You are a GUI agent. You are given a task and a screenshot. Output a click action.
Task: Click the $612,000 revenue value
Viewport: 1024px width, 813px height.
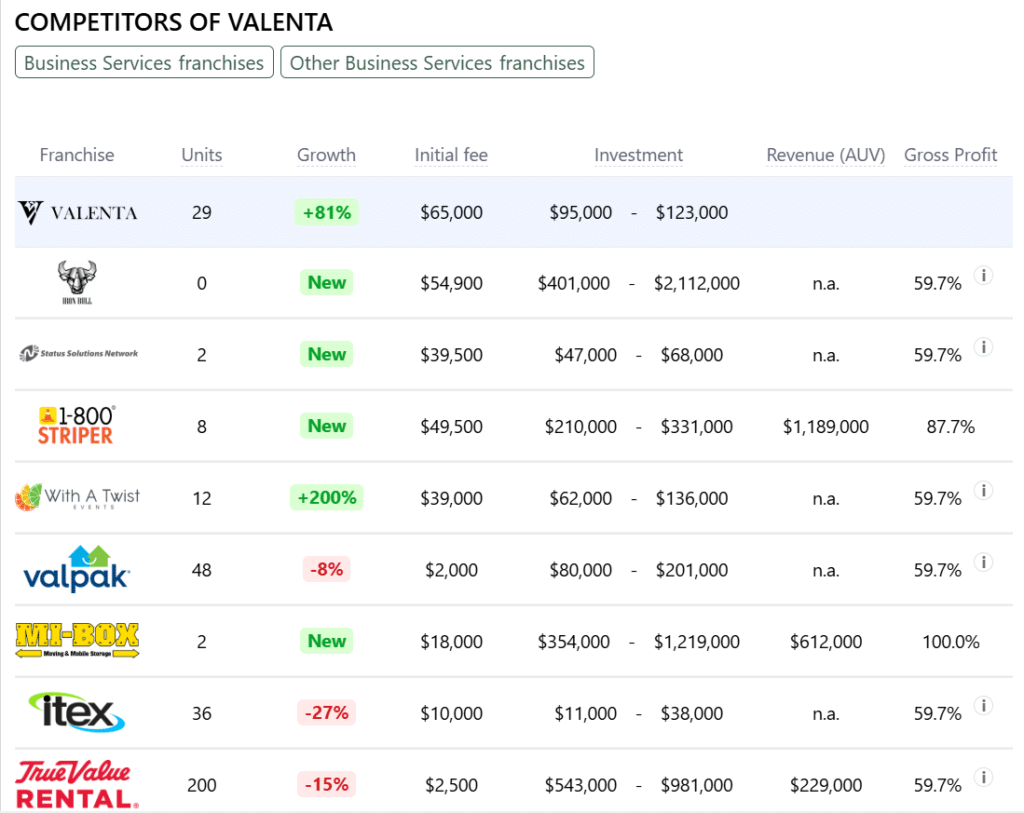pyautogui.click(x=825, y=642)
